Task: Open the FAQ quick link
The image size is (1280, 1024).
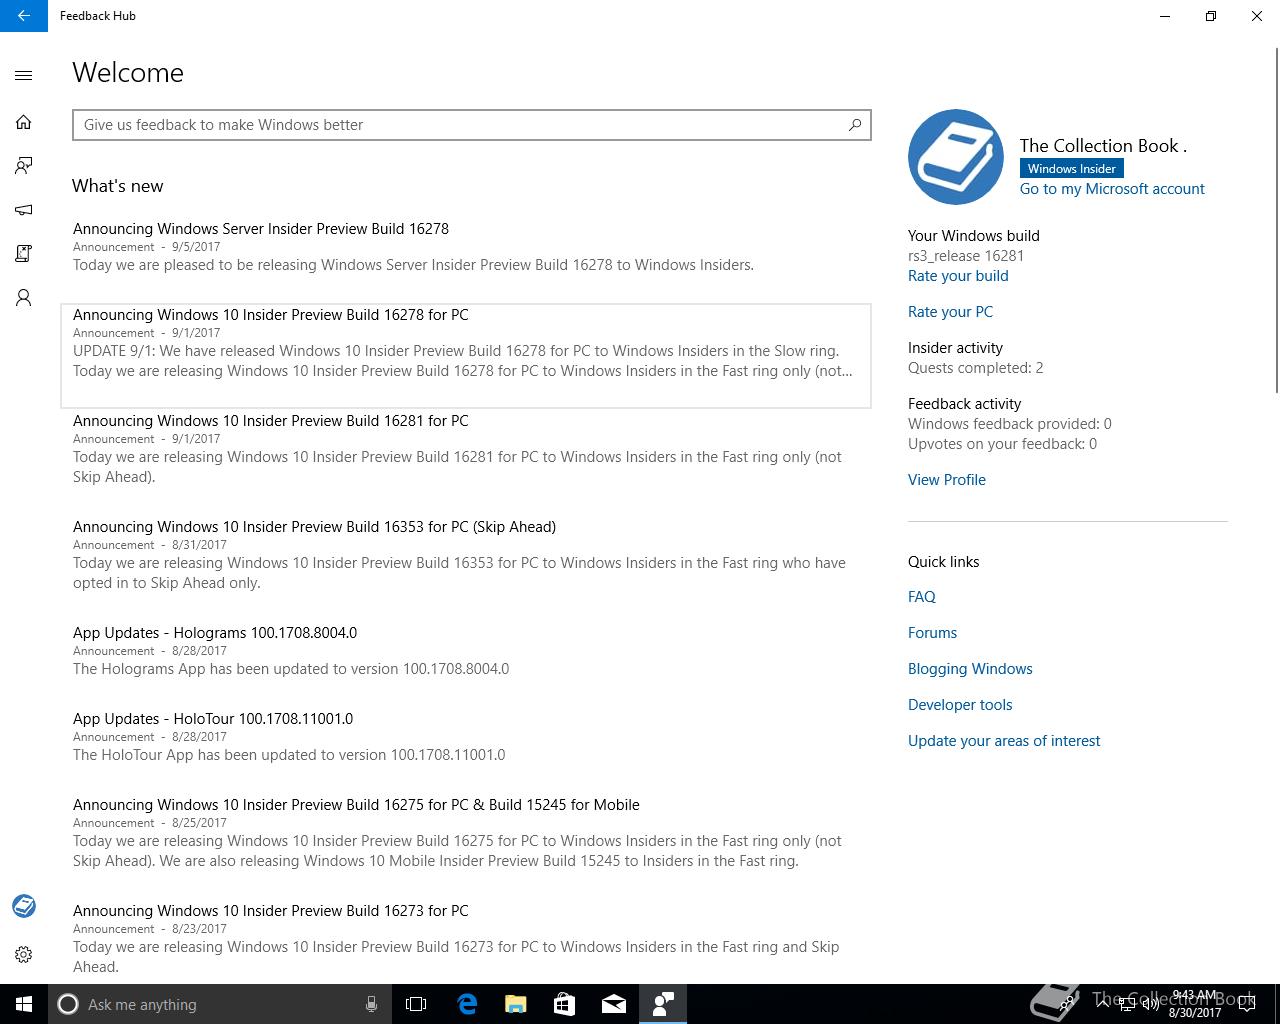Action: pyautogui.click(x=922, y=597)
